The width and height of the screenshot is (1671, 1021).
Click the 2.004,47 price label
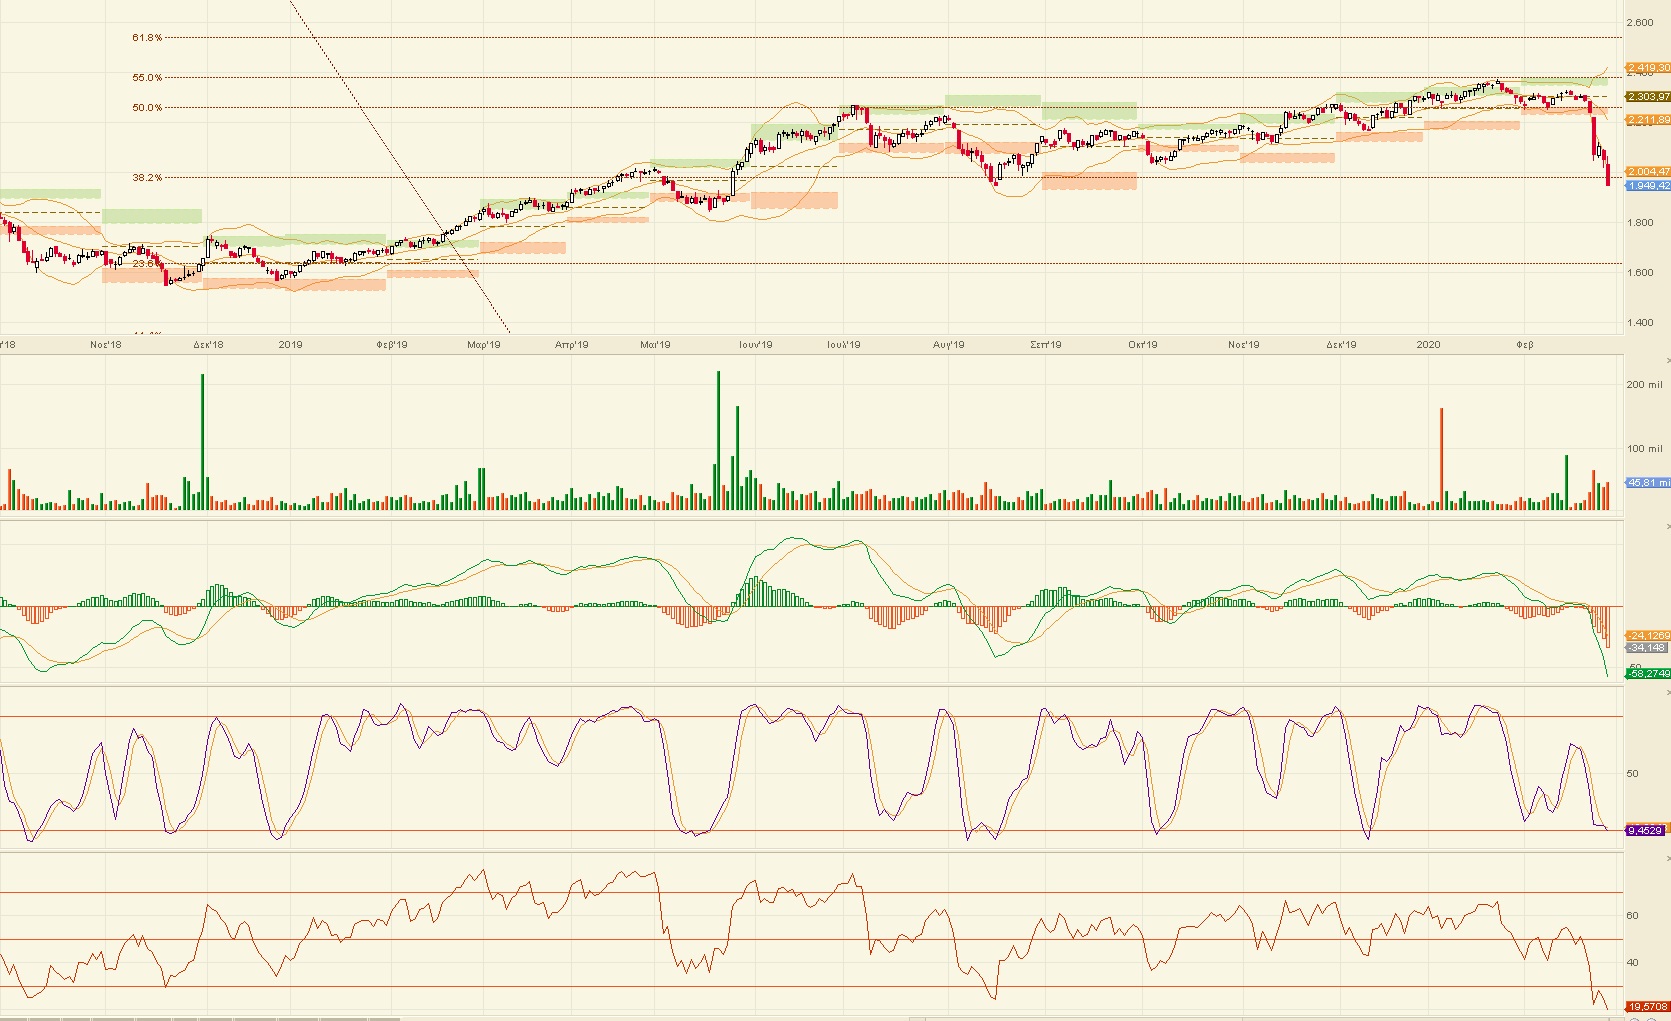1647,172
